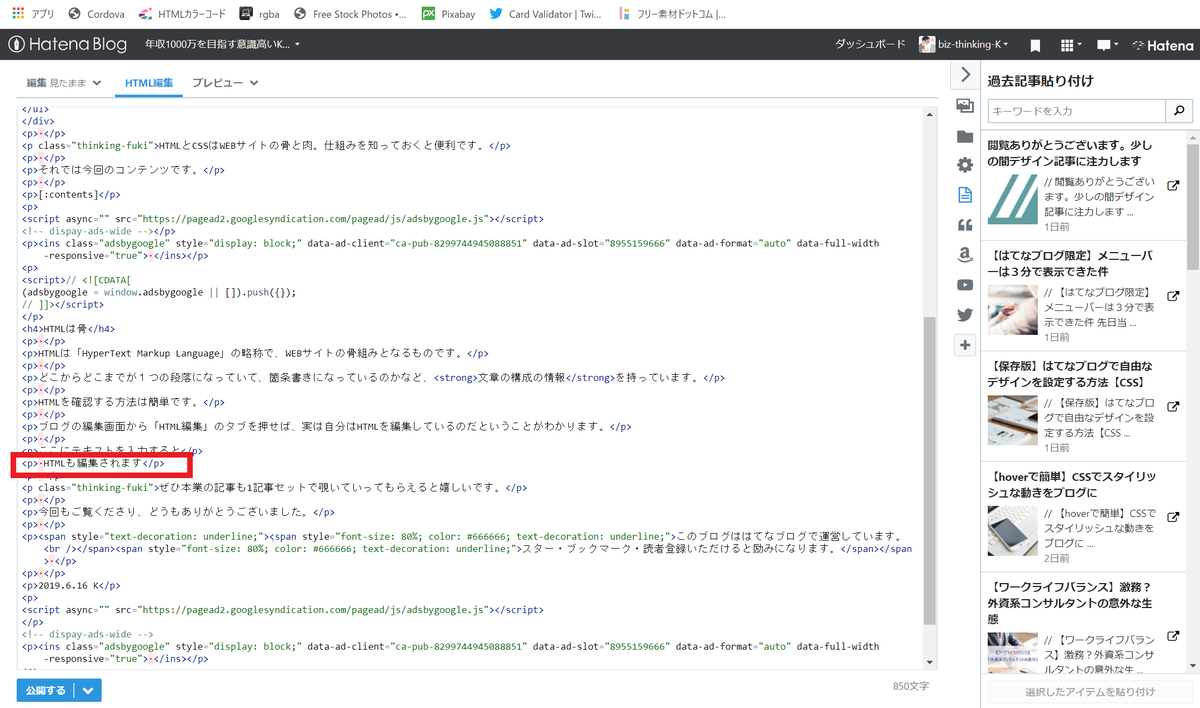Collapse the sidebar with the chevron arrow
1200x708 pixels.
pyautogui.click(x=965, y=74)
